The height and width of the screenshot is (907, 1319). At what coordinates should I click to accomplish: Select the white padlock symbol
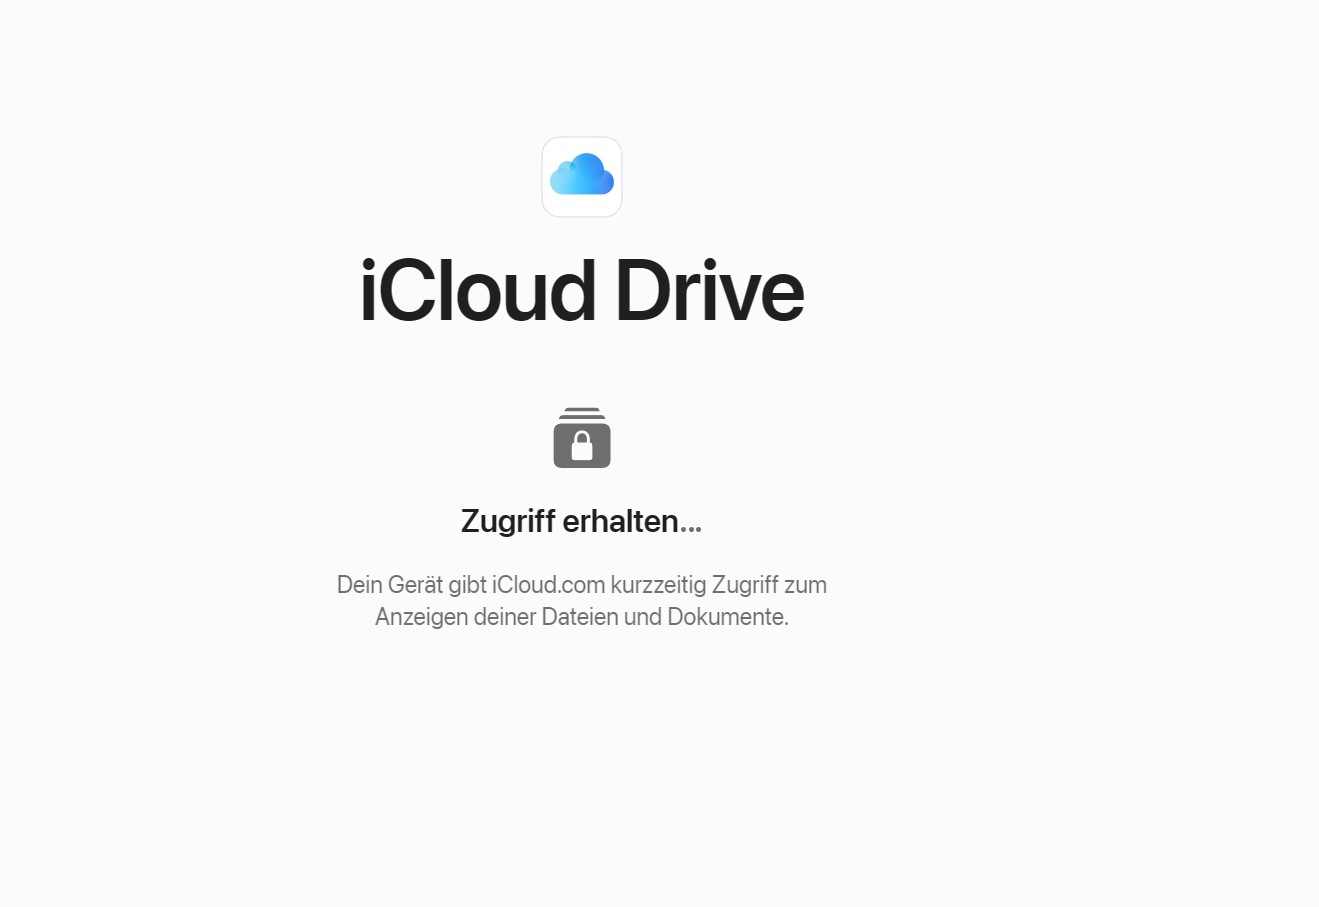click(x=582, y=446)
